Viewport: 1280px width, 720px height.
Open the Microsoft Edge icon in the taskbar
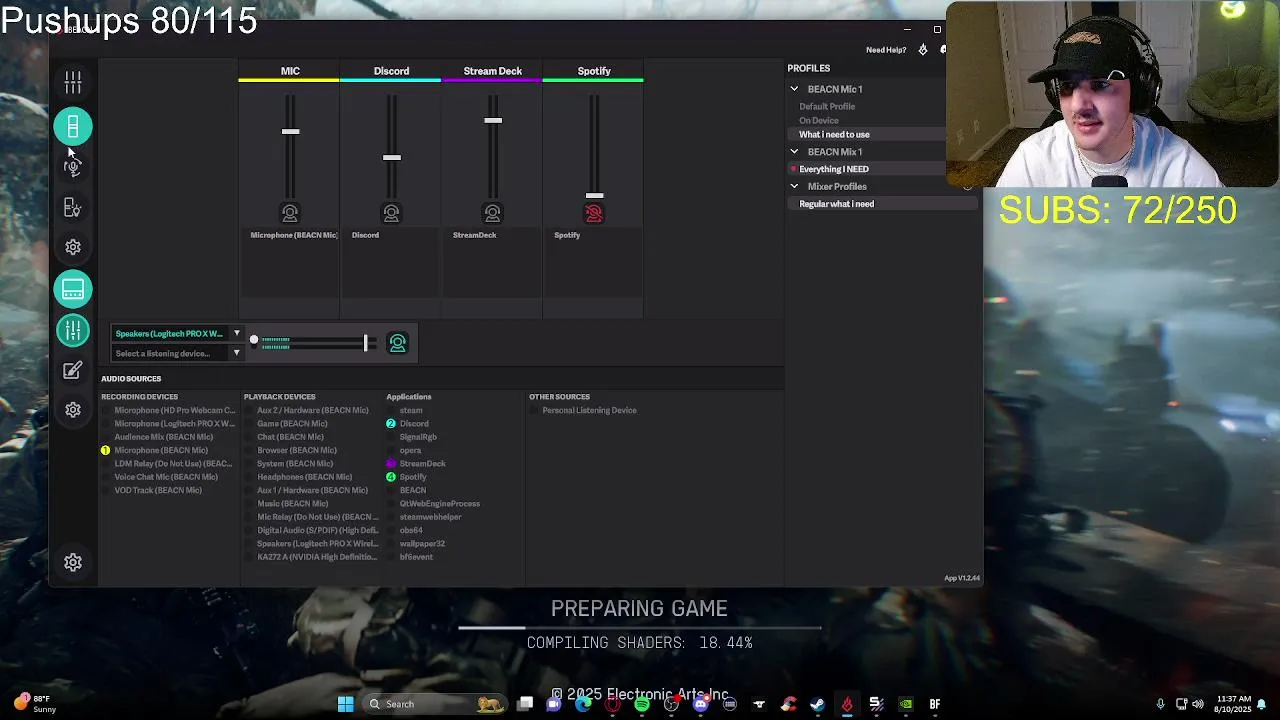(x=583, y=704)
